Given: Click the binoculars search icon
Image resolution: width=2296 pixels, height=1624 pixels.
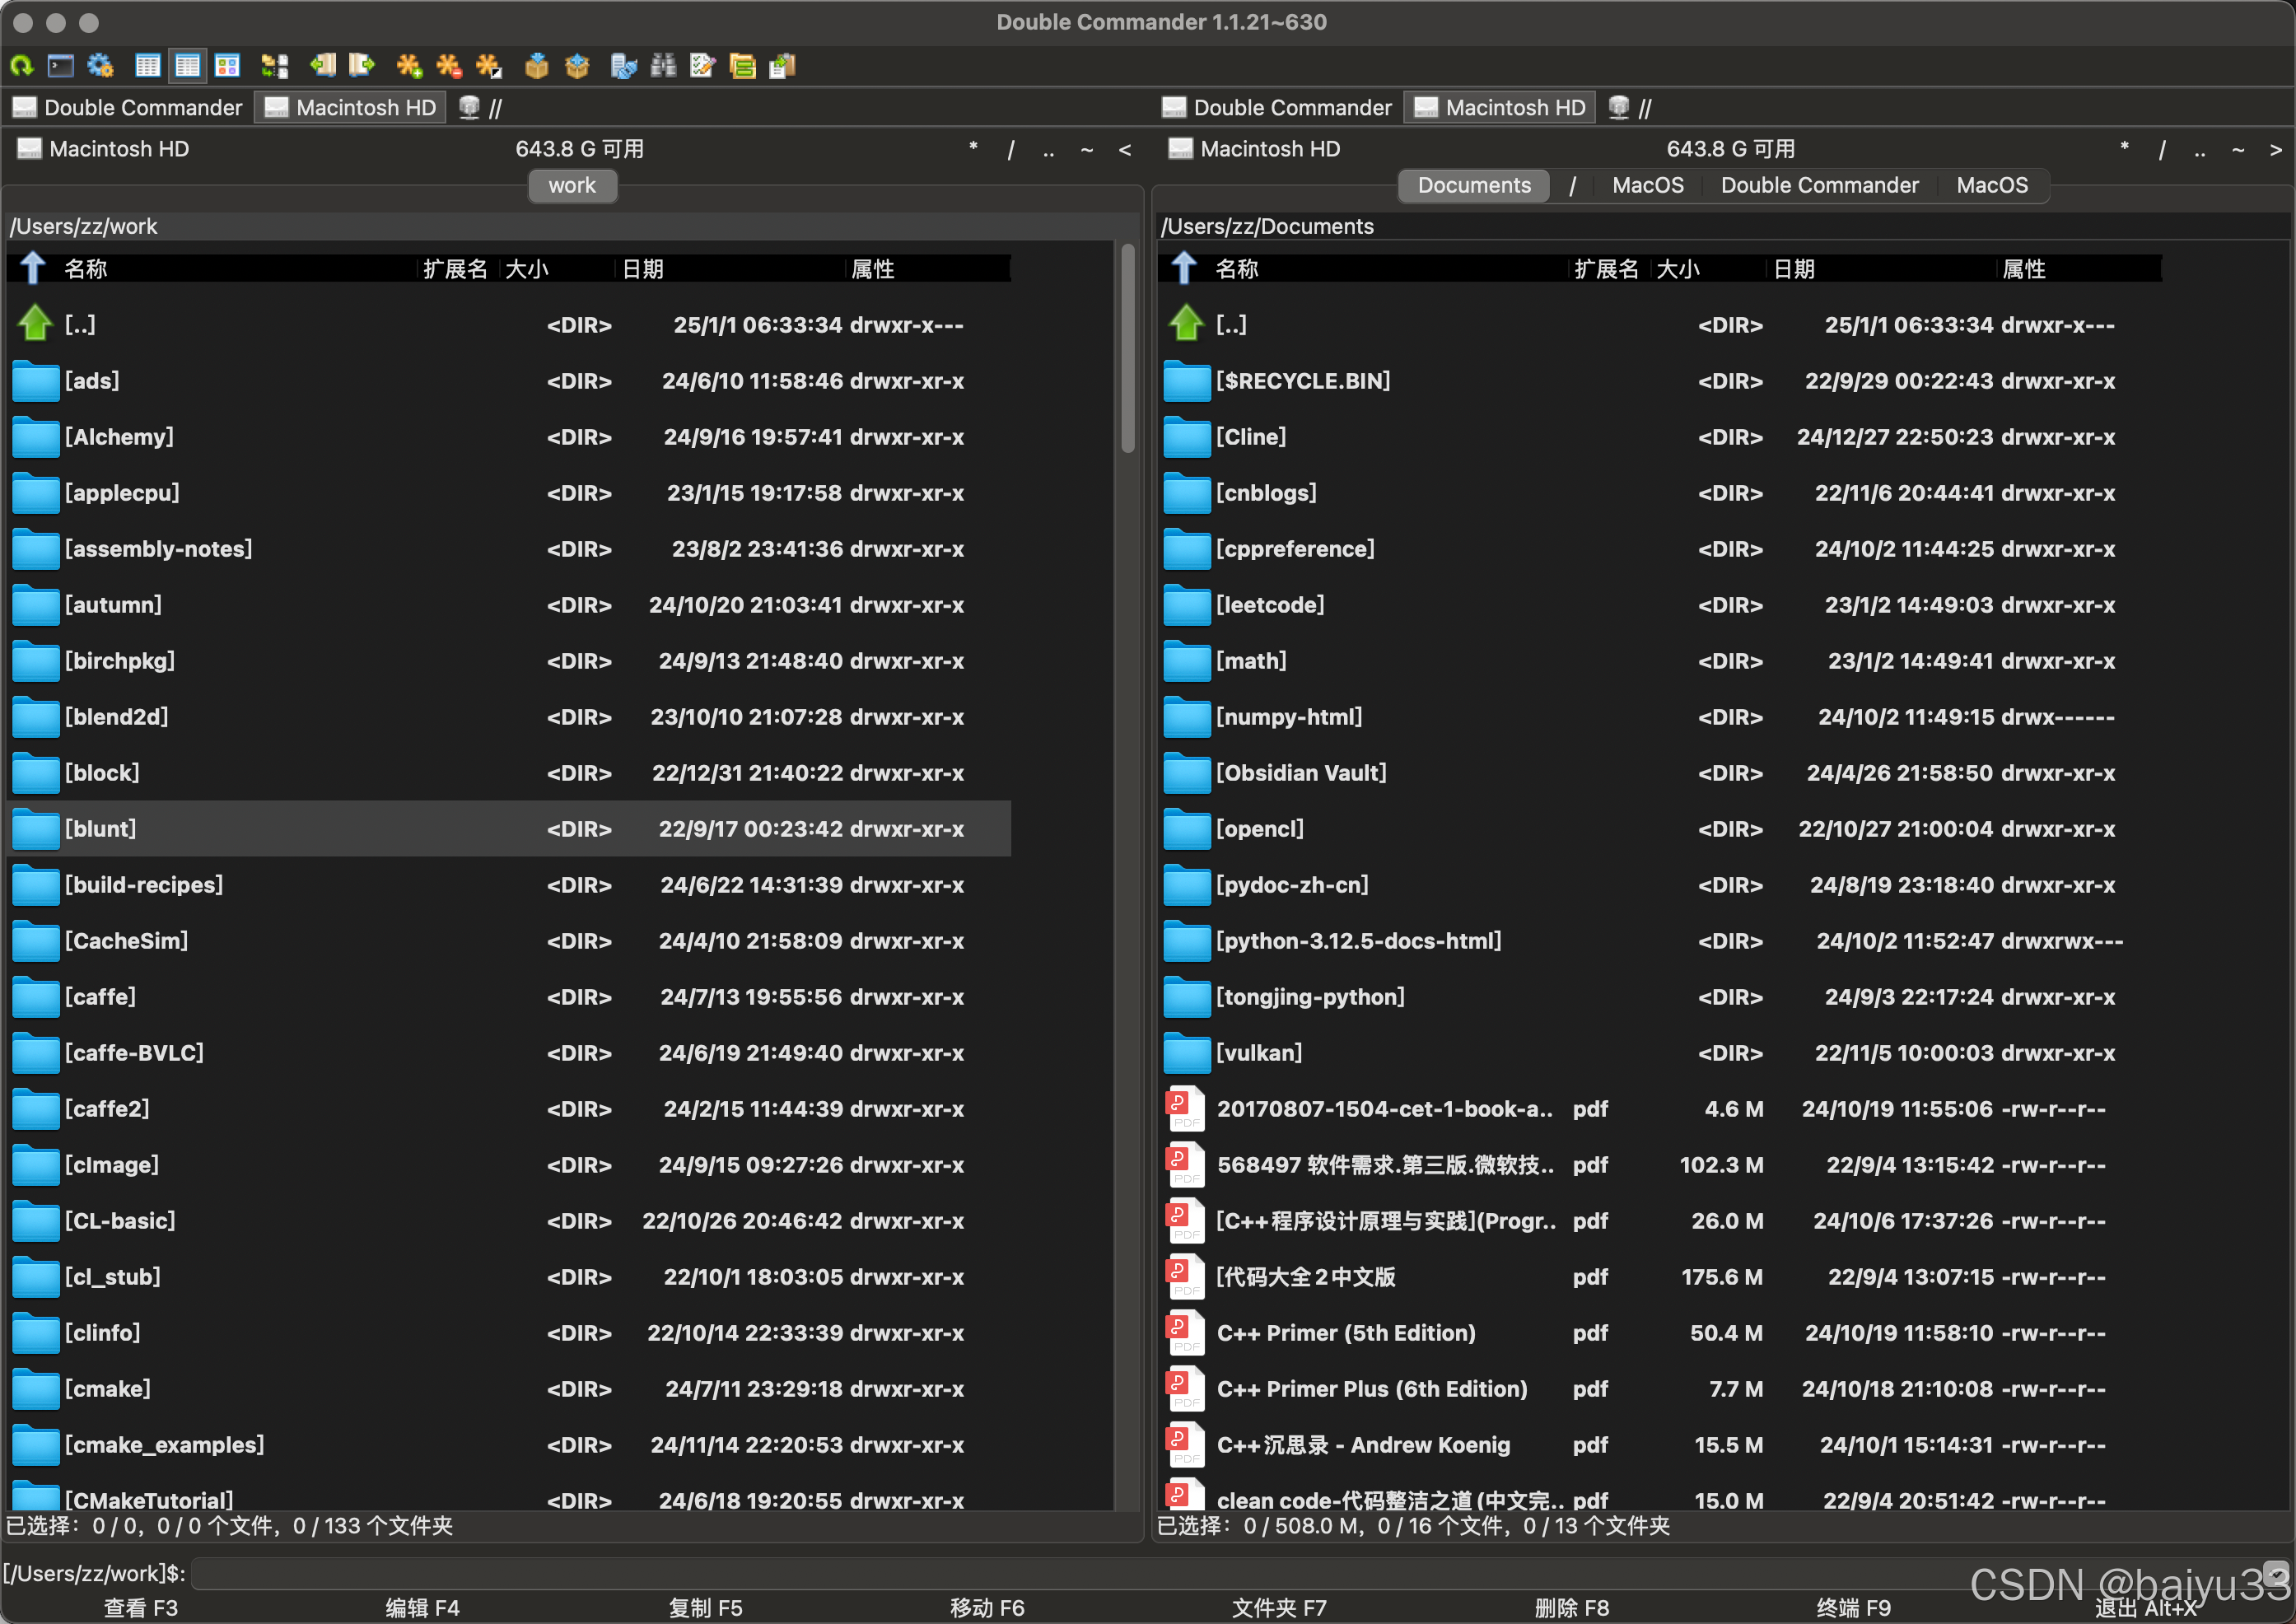Looking at the screenshot, I should pyautogui.click(x=663, y=66).
